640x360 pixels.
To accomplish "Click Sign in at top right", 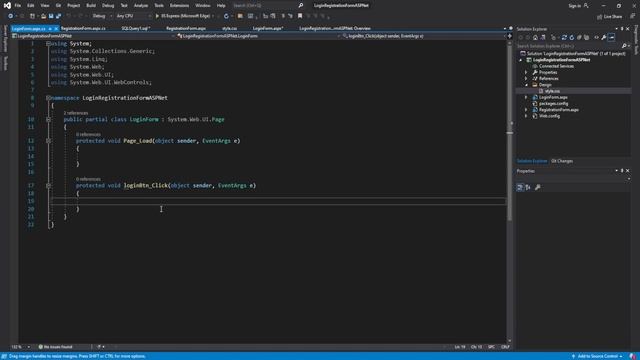I will [578, 6].
